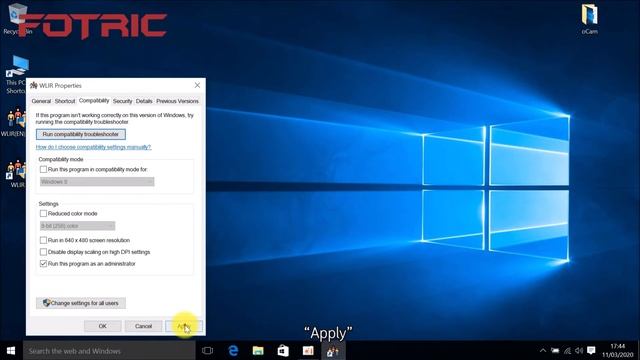Open the volume tray icon
The width and height of the screenshot is (640, 360).
click(x=579, y=351)
